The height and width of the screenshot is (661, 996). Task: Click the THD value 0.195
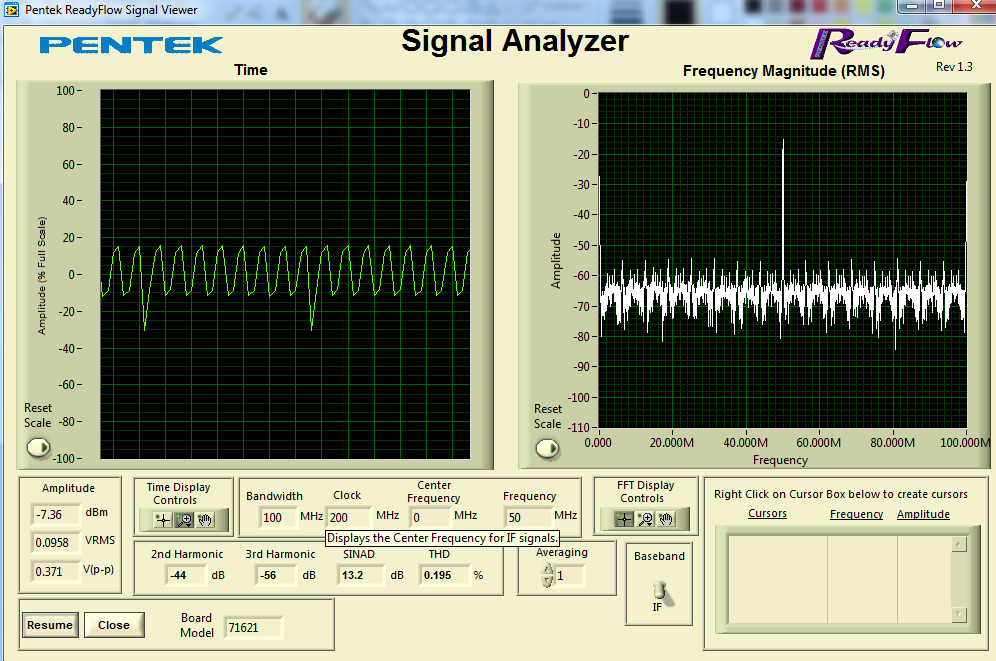click(444, 575)
